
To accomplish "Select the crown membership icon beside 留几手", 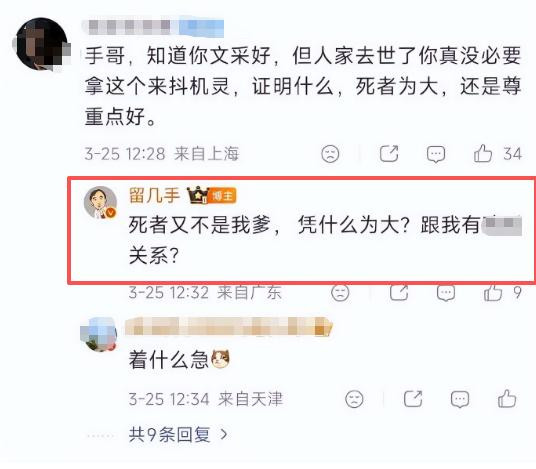I will pos(198,195).
